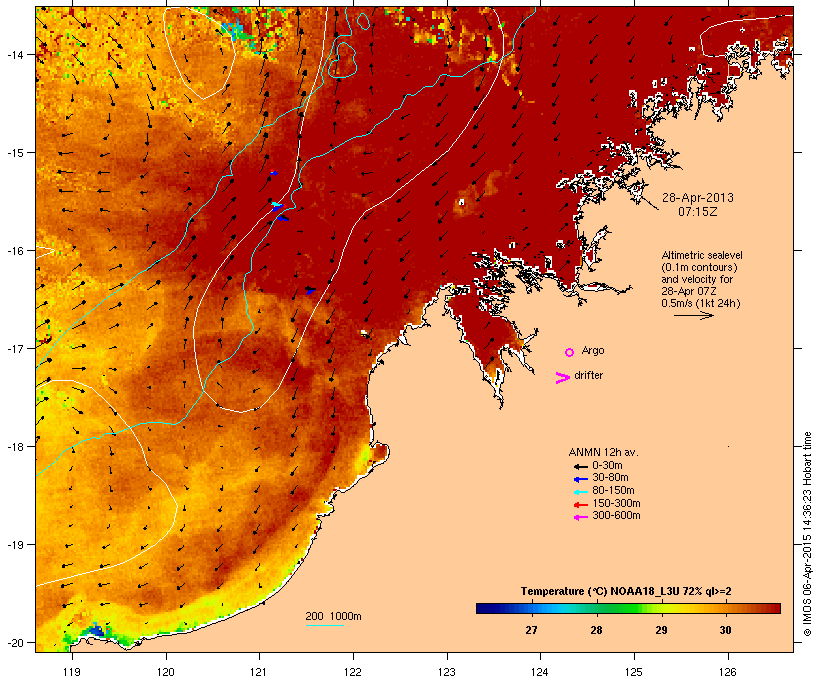Click the cyan 200 1000m isobath legend line
820x680 pixels.
(x=324, y=625)
